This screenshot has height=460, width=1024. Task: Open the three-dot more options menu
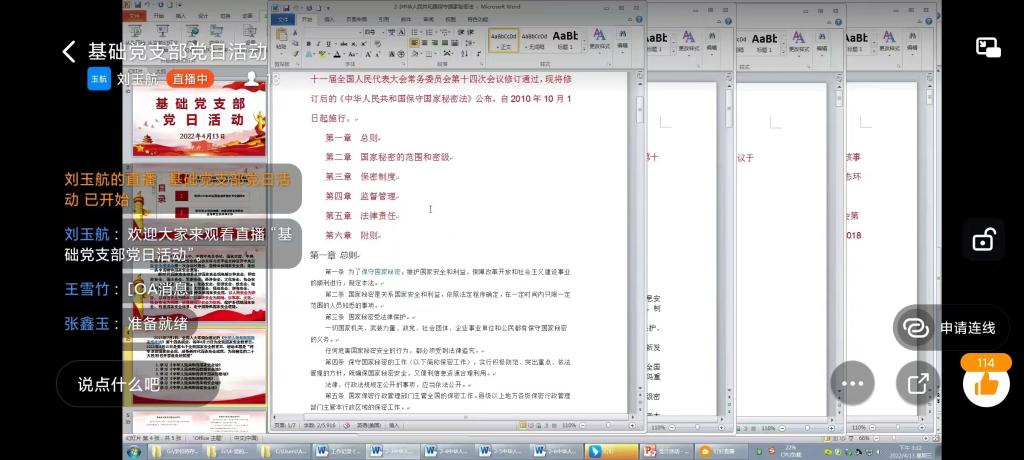[852, 383]
